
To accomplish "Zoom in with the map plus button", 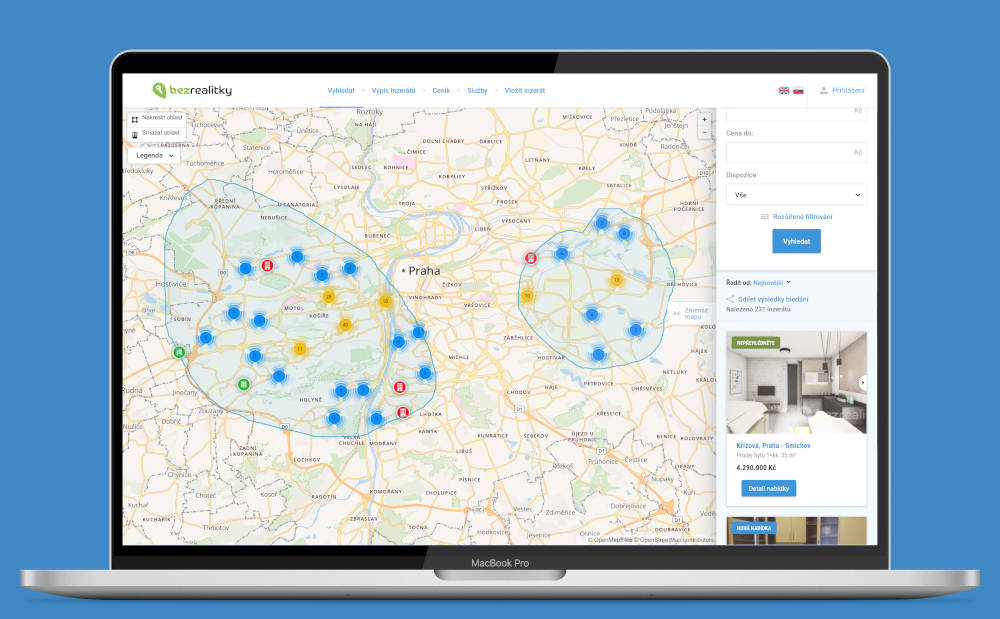I will tap(704, 119).
